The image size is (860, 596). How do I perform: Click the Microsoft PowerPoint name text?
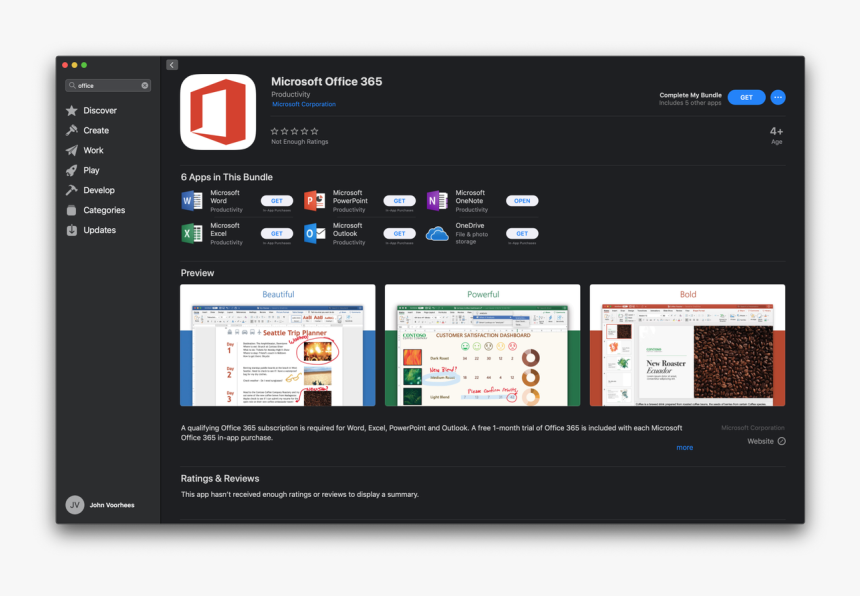(x=350, y=197)
